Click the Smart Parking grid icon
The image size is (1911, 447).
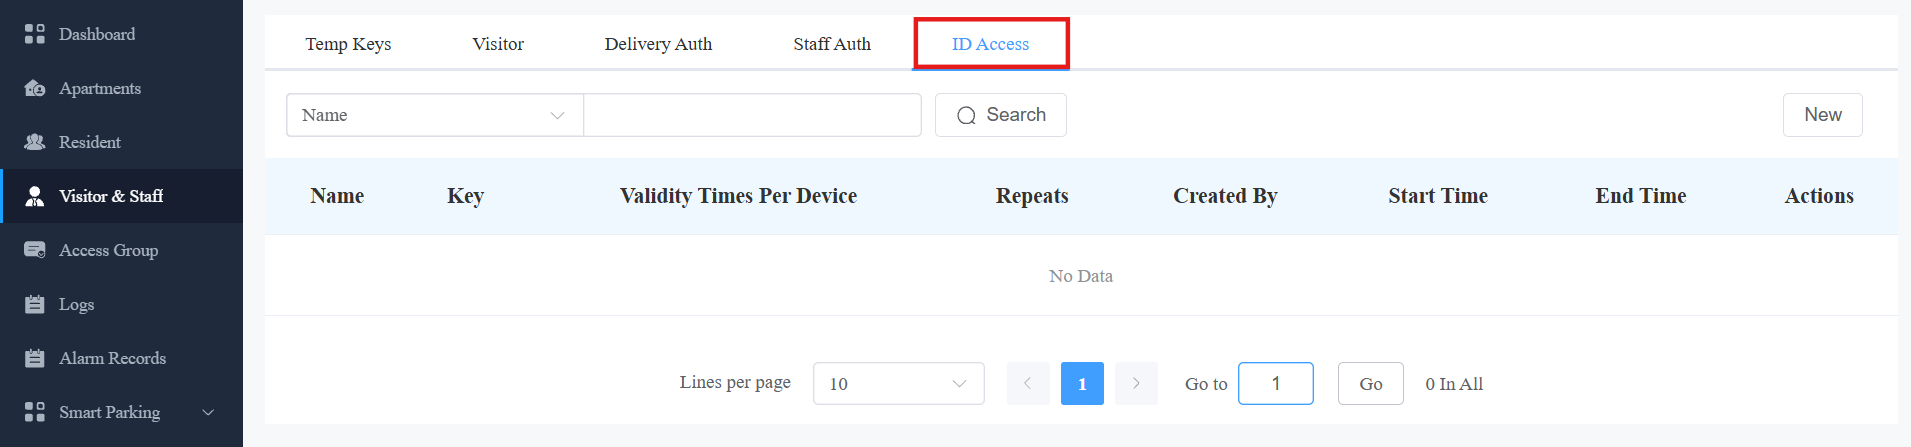35,412
